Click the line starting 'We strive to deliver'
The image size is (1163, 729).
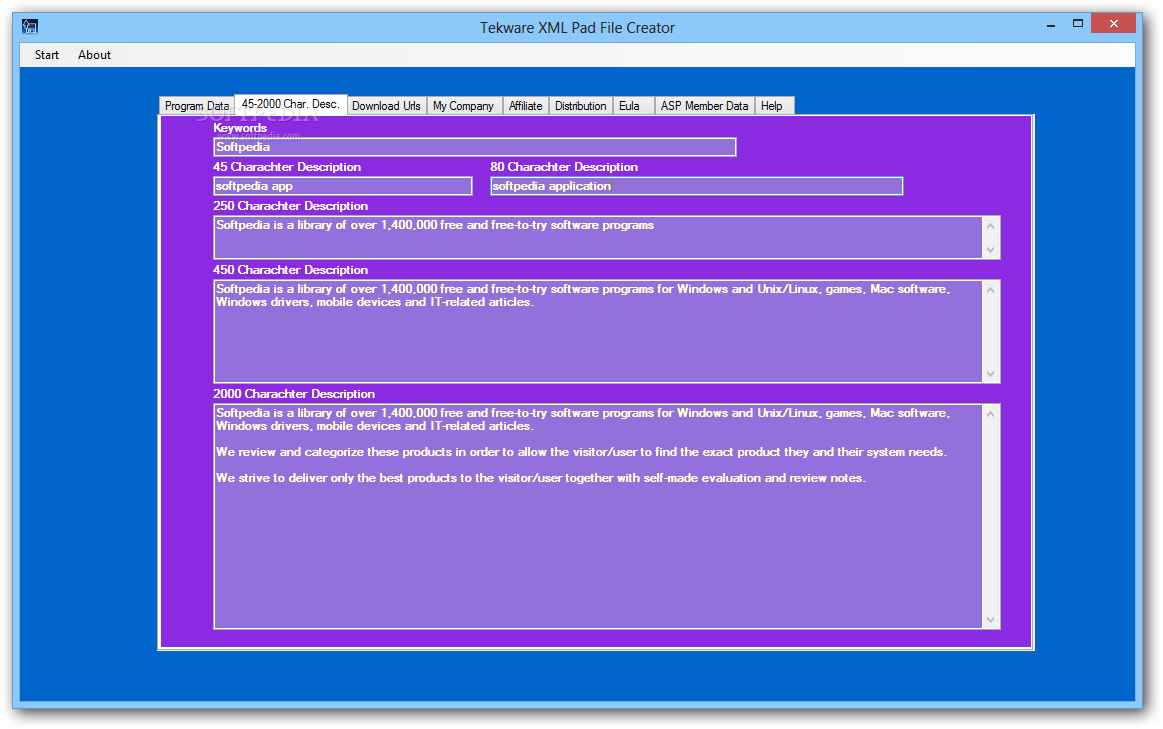pos(541,478)
